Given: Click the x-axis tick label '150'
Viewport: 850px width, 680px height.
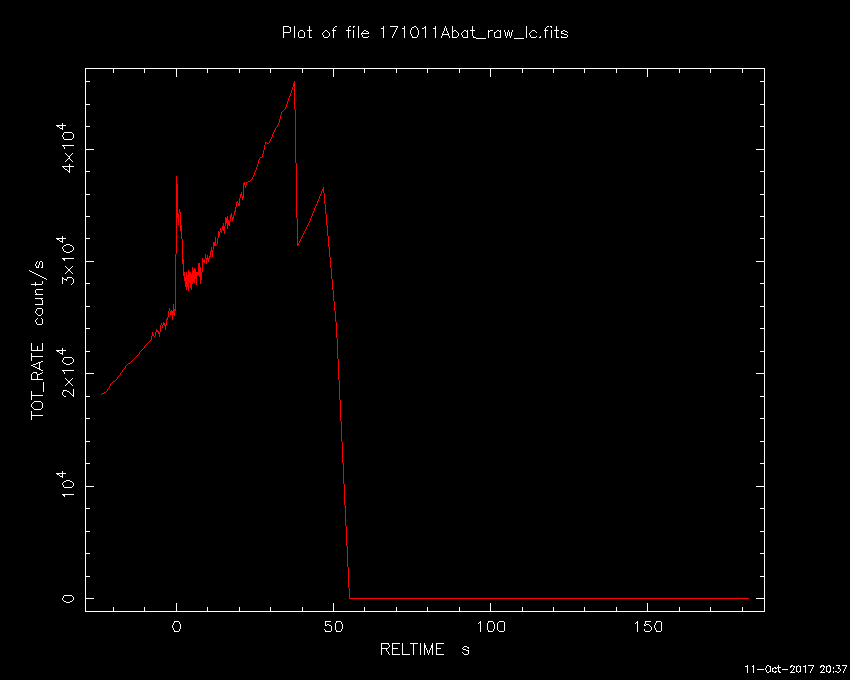Looking at the screenshot, I should click(648, 627).
